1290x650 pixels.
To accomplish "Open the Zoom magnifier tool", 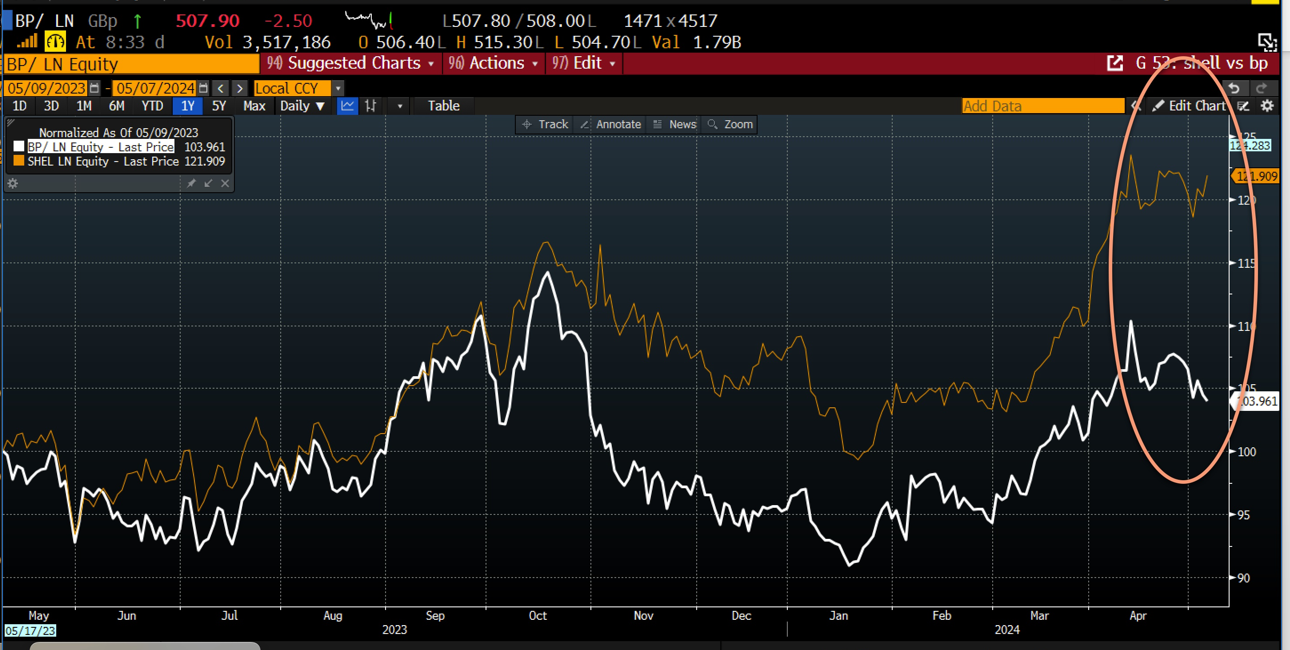I will click(x=730, y=124).
